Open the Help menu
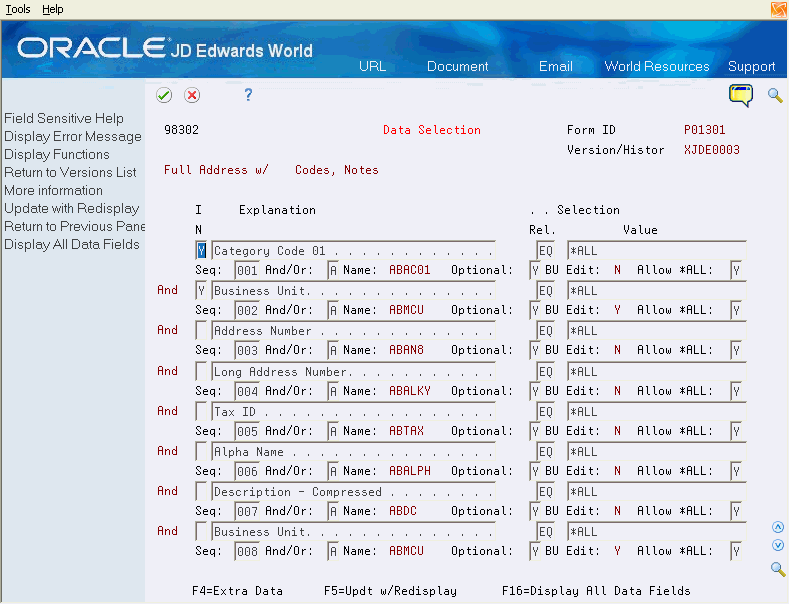789x604 pixels. pos(53,9)
